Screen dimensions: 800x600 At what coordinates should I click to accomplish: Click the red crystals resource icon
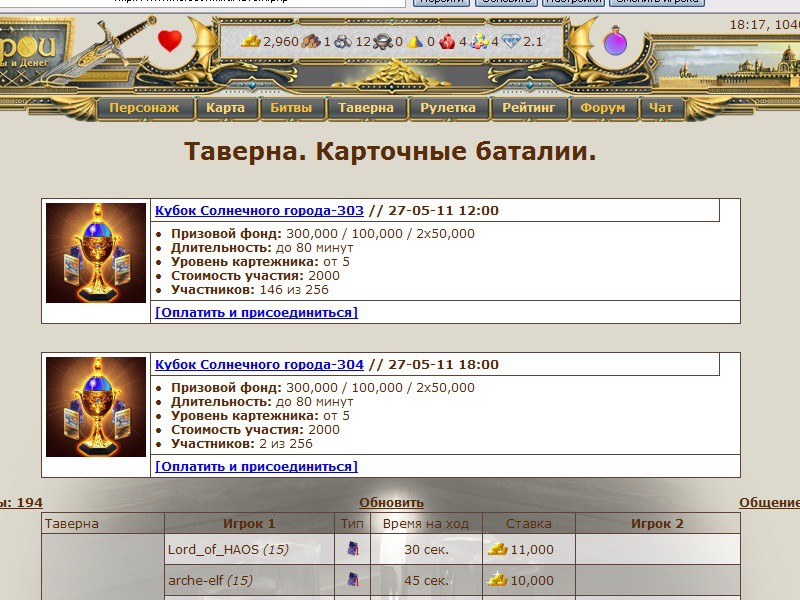coord(447,41)
